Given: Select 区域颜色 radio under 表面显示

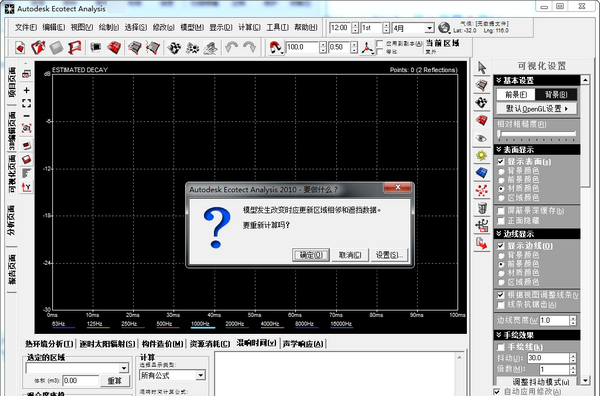Looking at the screenshot, I should (501, 197).
